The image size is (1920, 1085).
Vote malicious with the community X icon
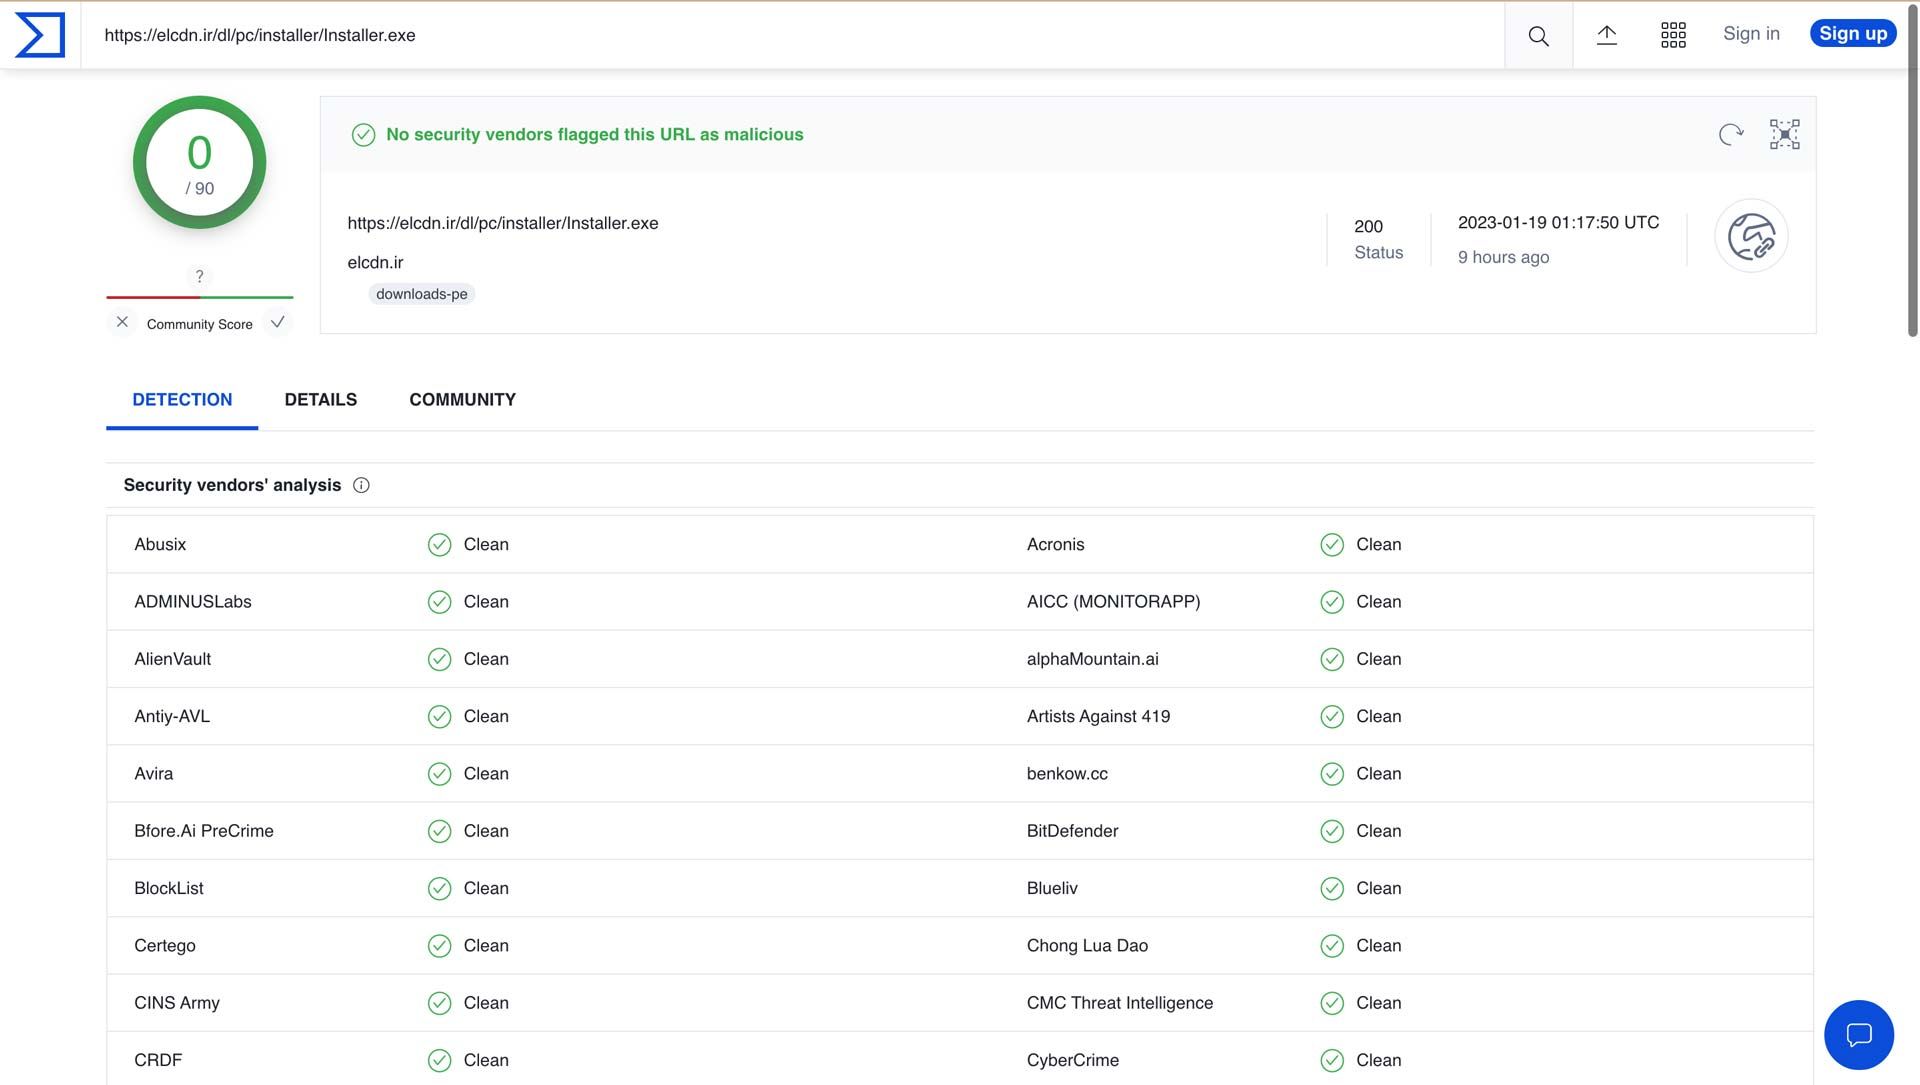pos(122,322)
